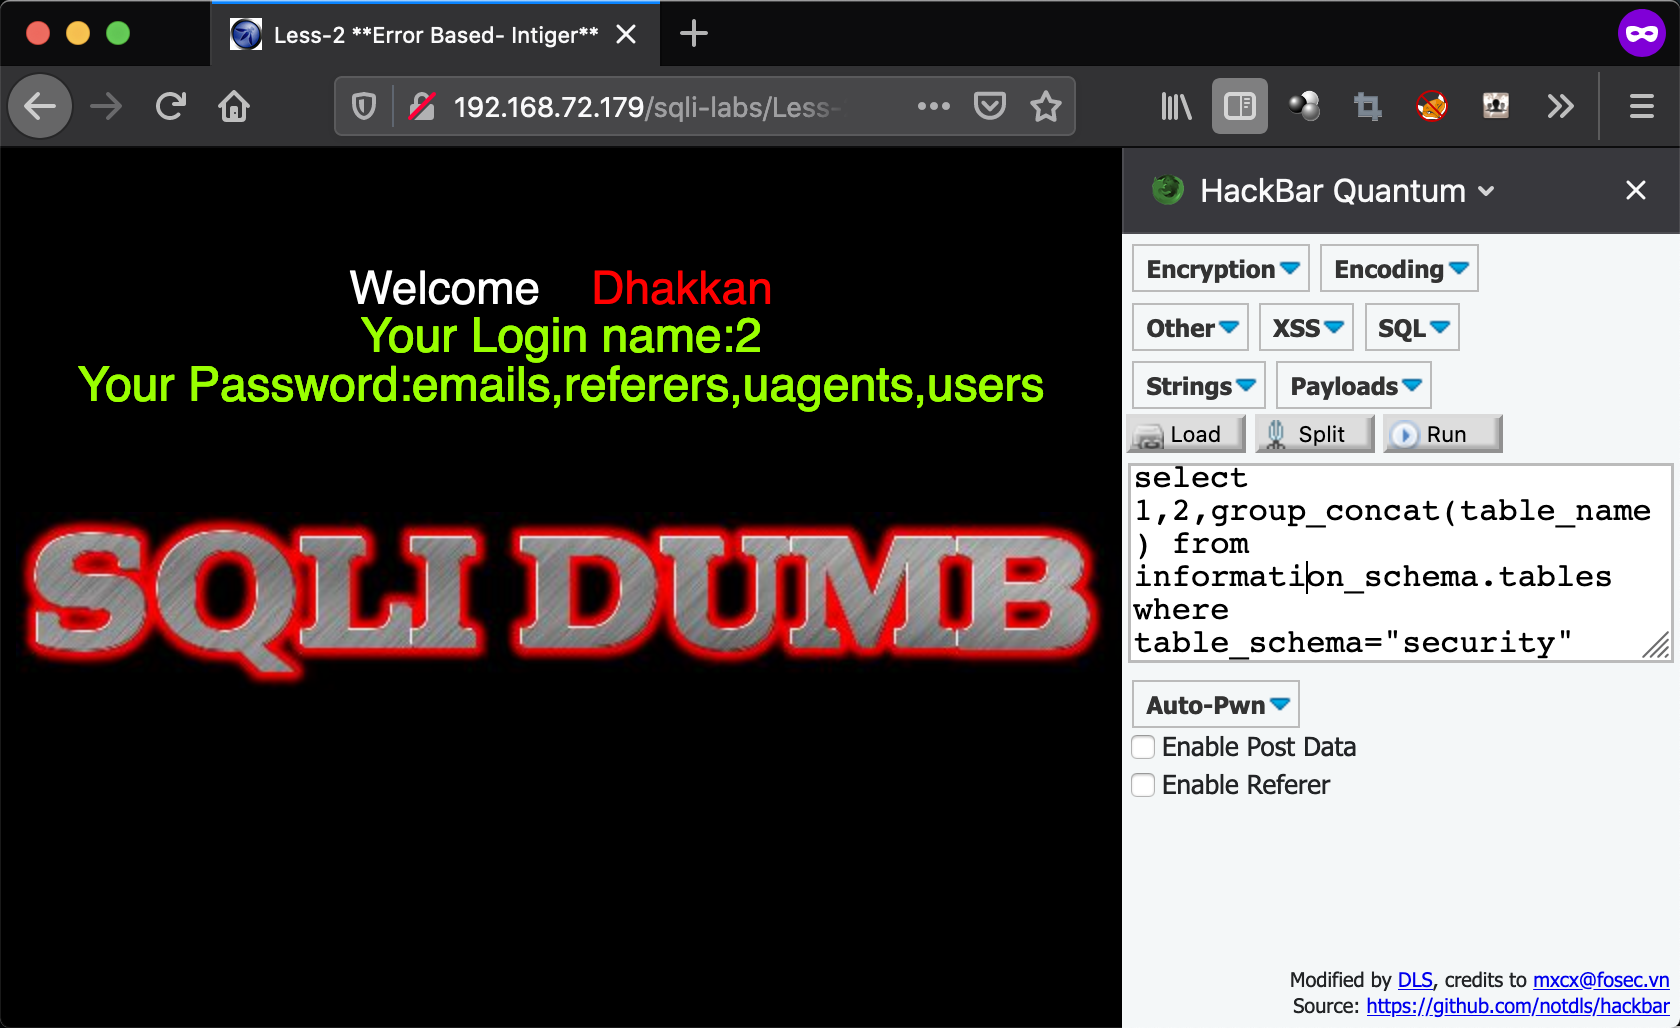Screen dimensions: 1680x1028
Task: Open the Library bookshelf icon
Action: pos(1175,106)
